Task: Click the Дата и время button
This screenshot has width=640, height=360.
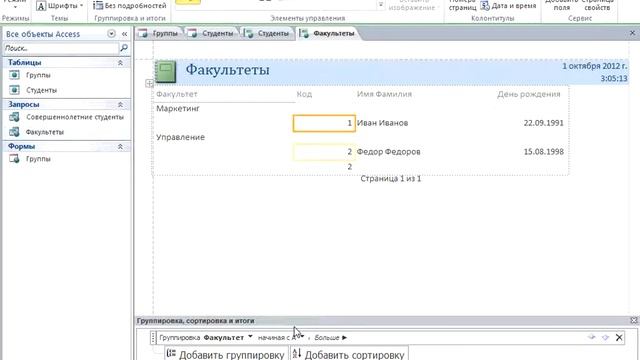Action: tap(508, 6)
